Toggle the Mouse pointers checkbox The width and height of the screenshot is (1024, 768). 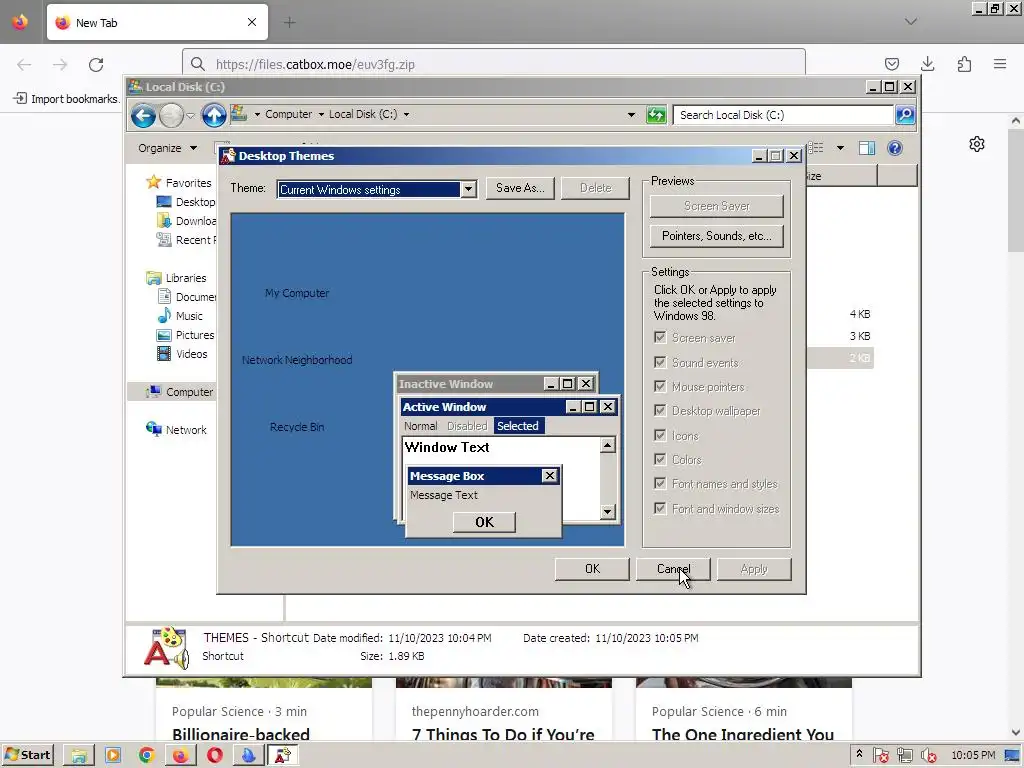(x=660, y=387)
